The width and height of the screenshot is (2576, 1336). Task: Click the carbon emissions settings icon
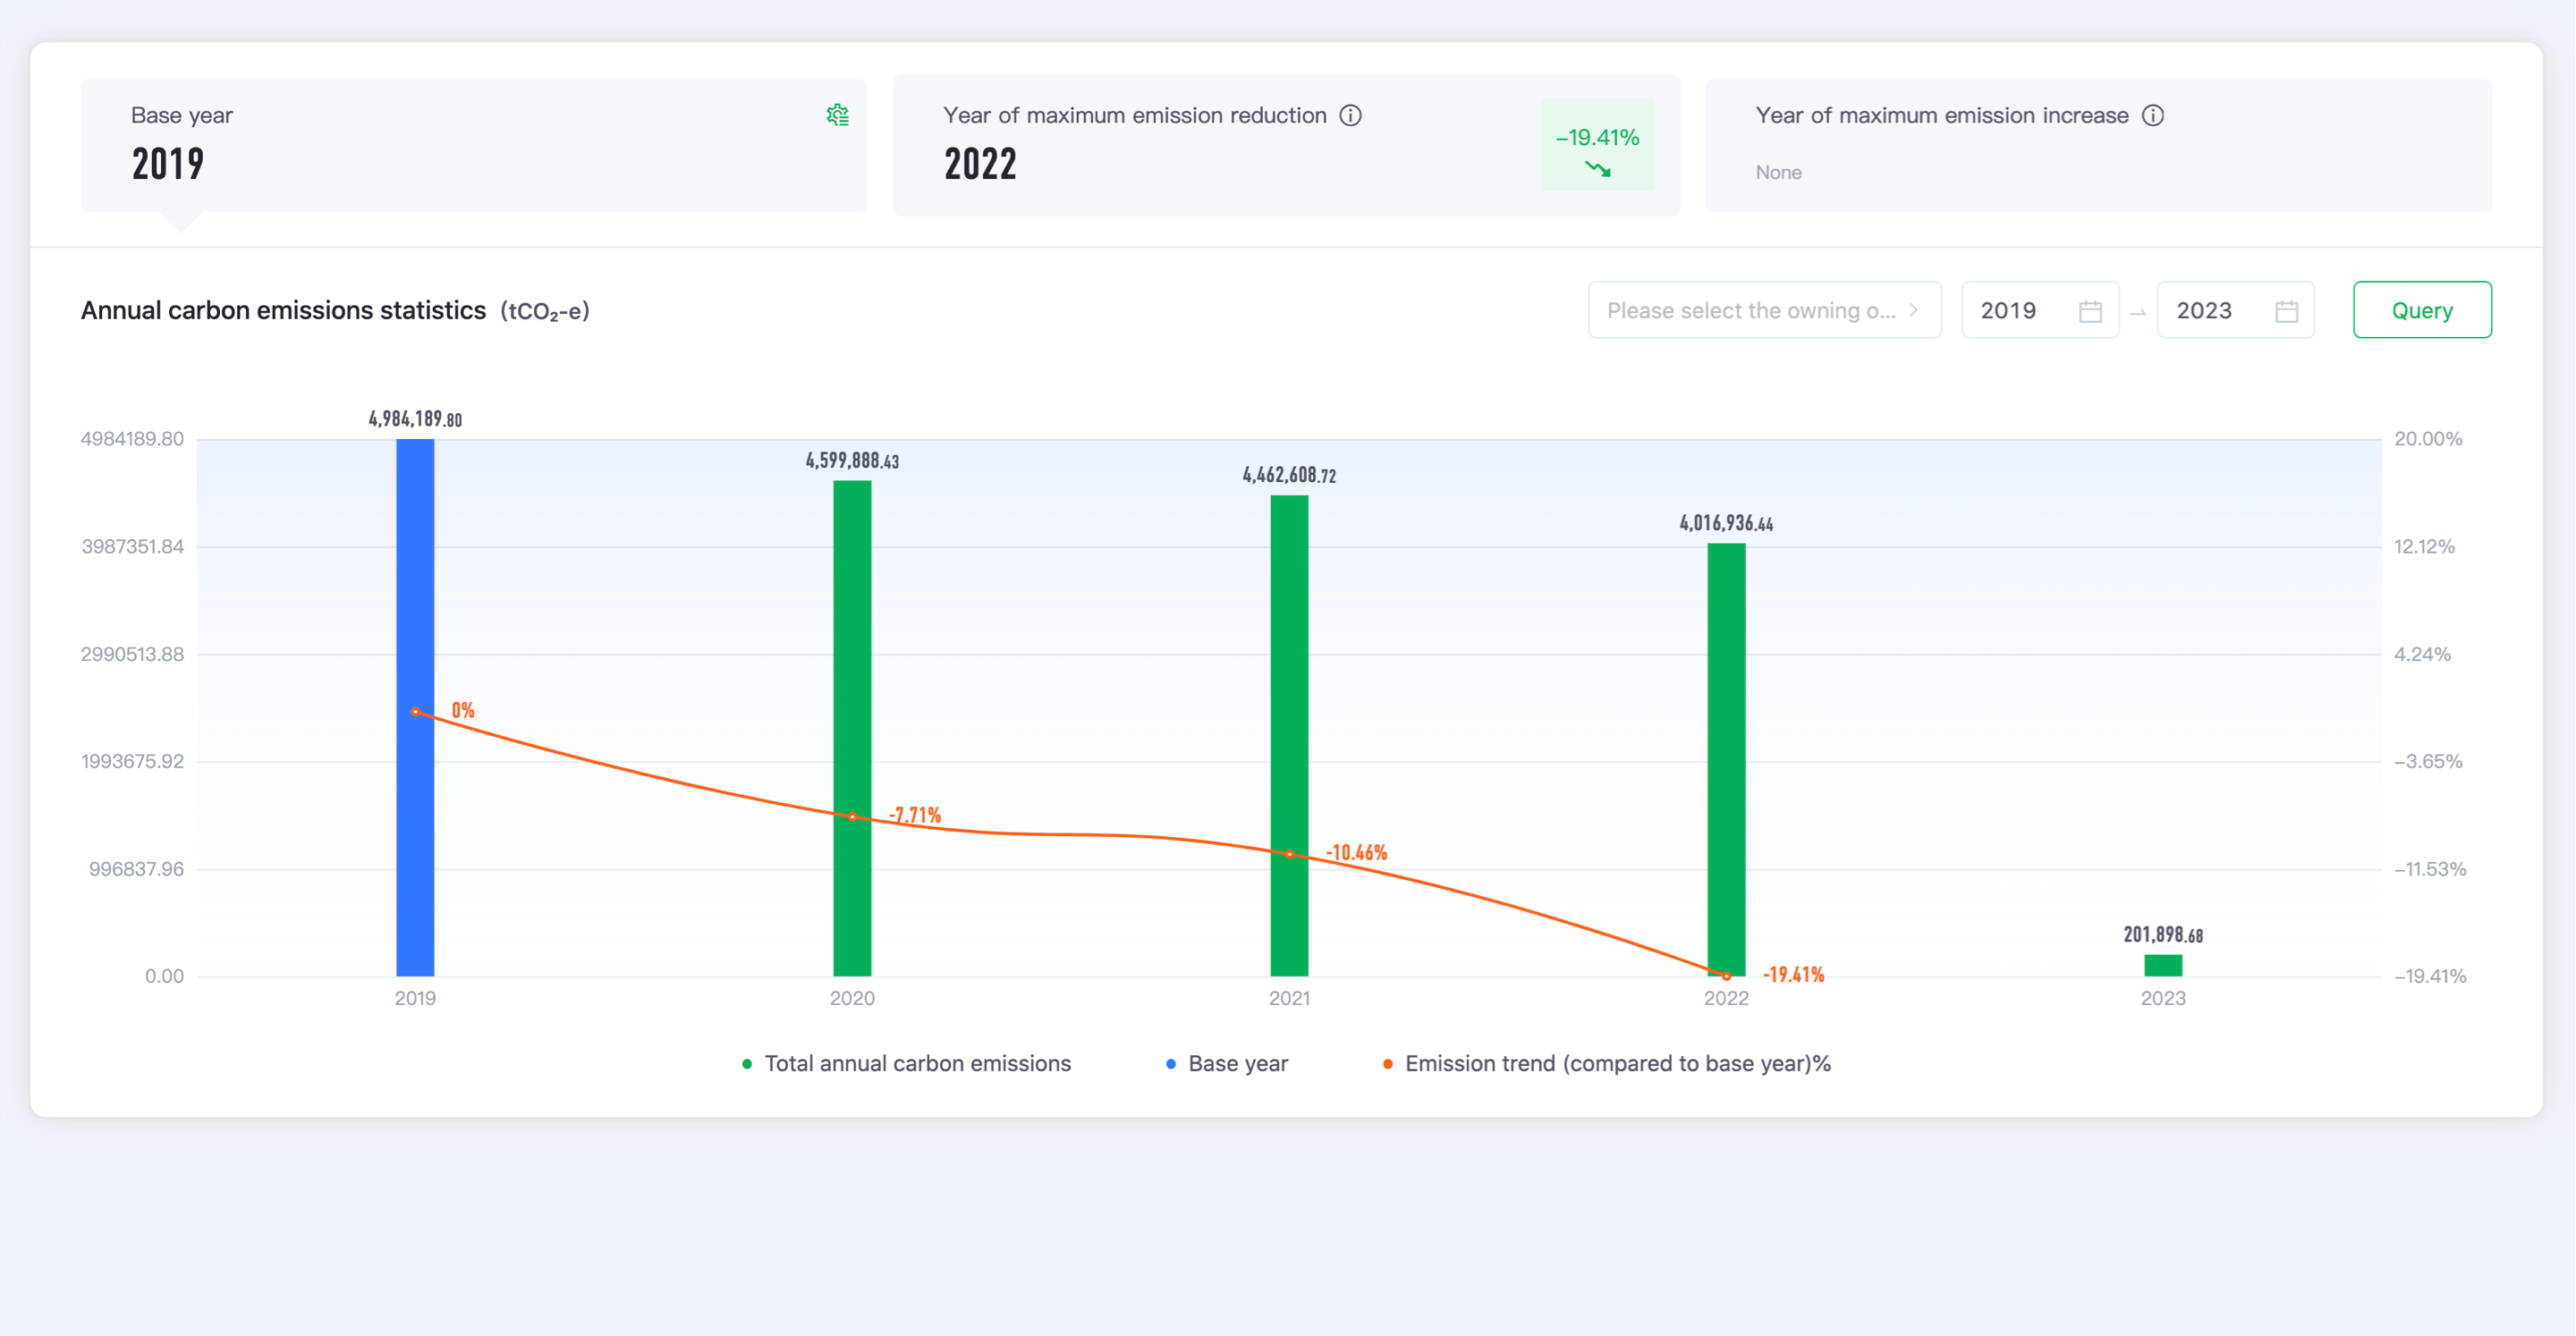[836, 116]
